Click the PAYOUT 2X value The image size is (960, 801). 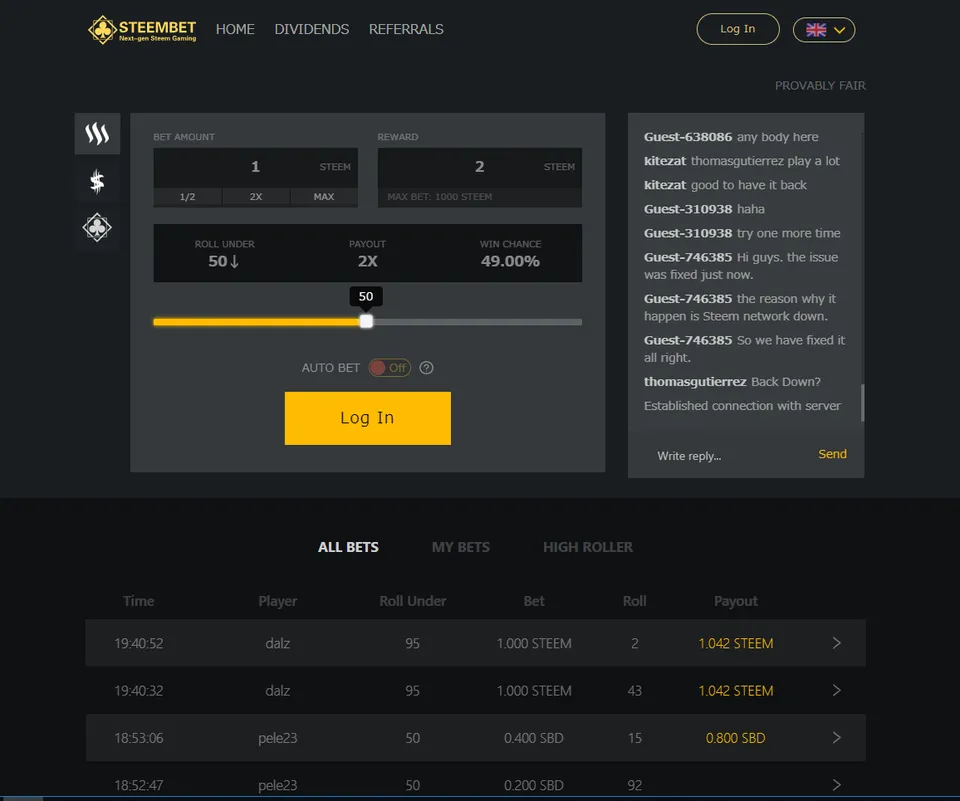click(x=367, y=261)
